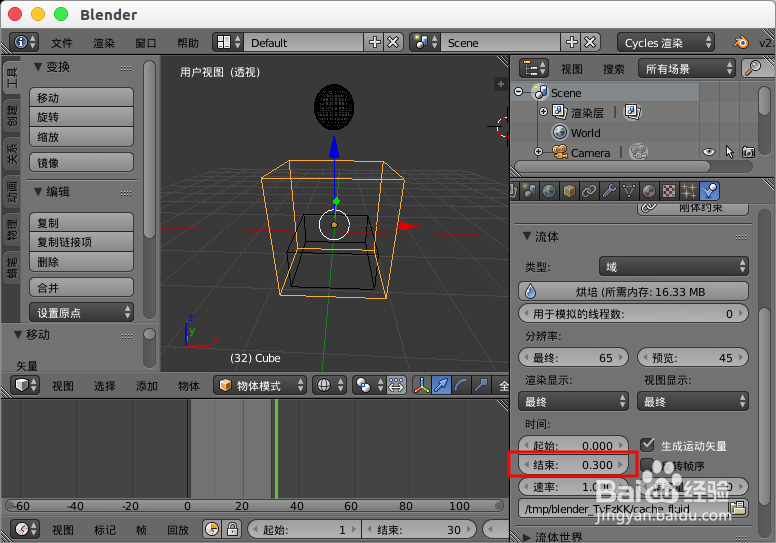Toggle Camera selectability cursor icon
The image size is (776, 543).
[729, 152]
